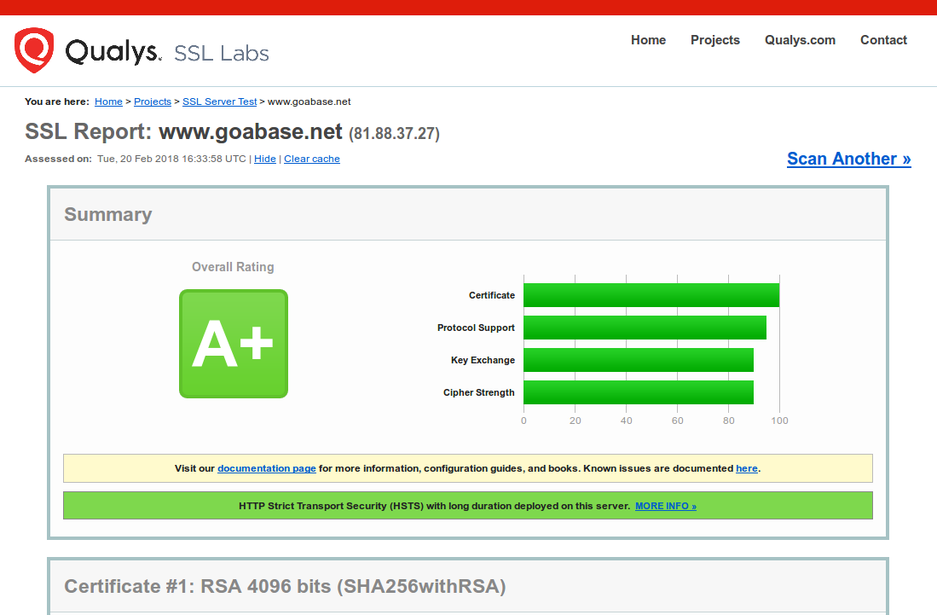Click the 'Certificate #1: RSA 4096 bits' heading

coord(285,586)
